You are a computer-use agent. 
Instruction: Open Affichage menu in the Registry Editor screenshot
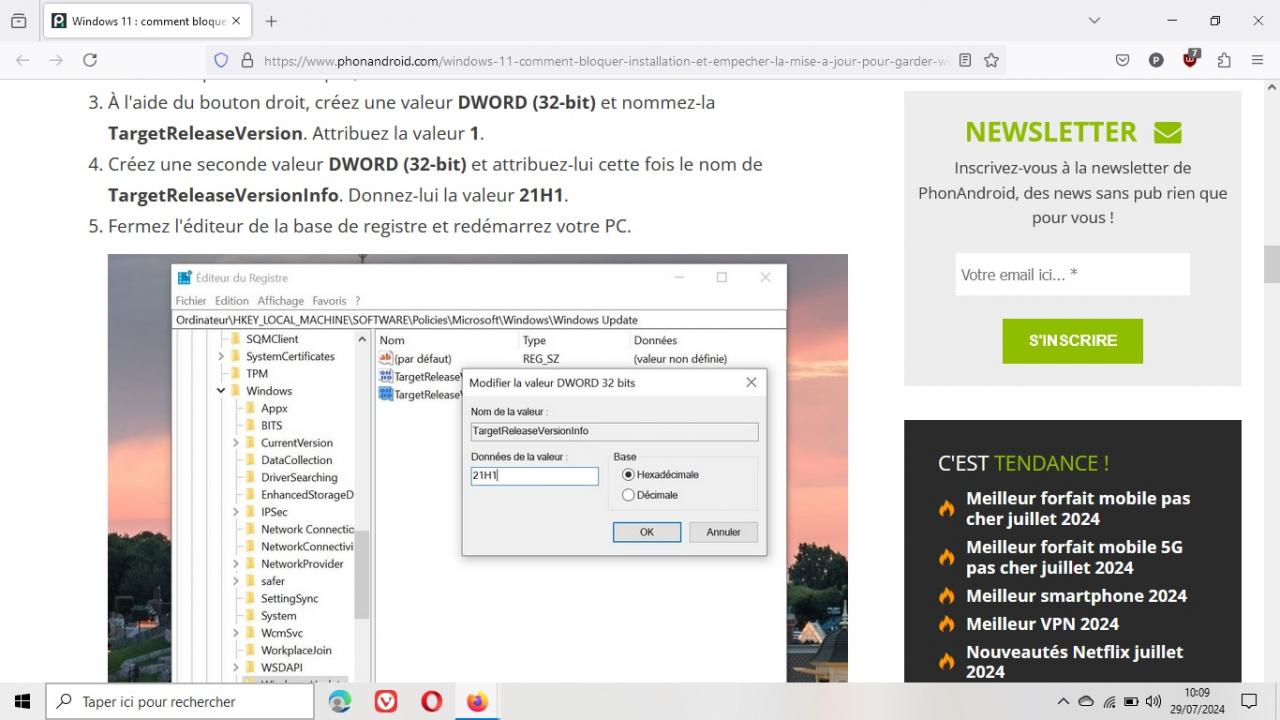[x=281, y=301]
